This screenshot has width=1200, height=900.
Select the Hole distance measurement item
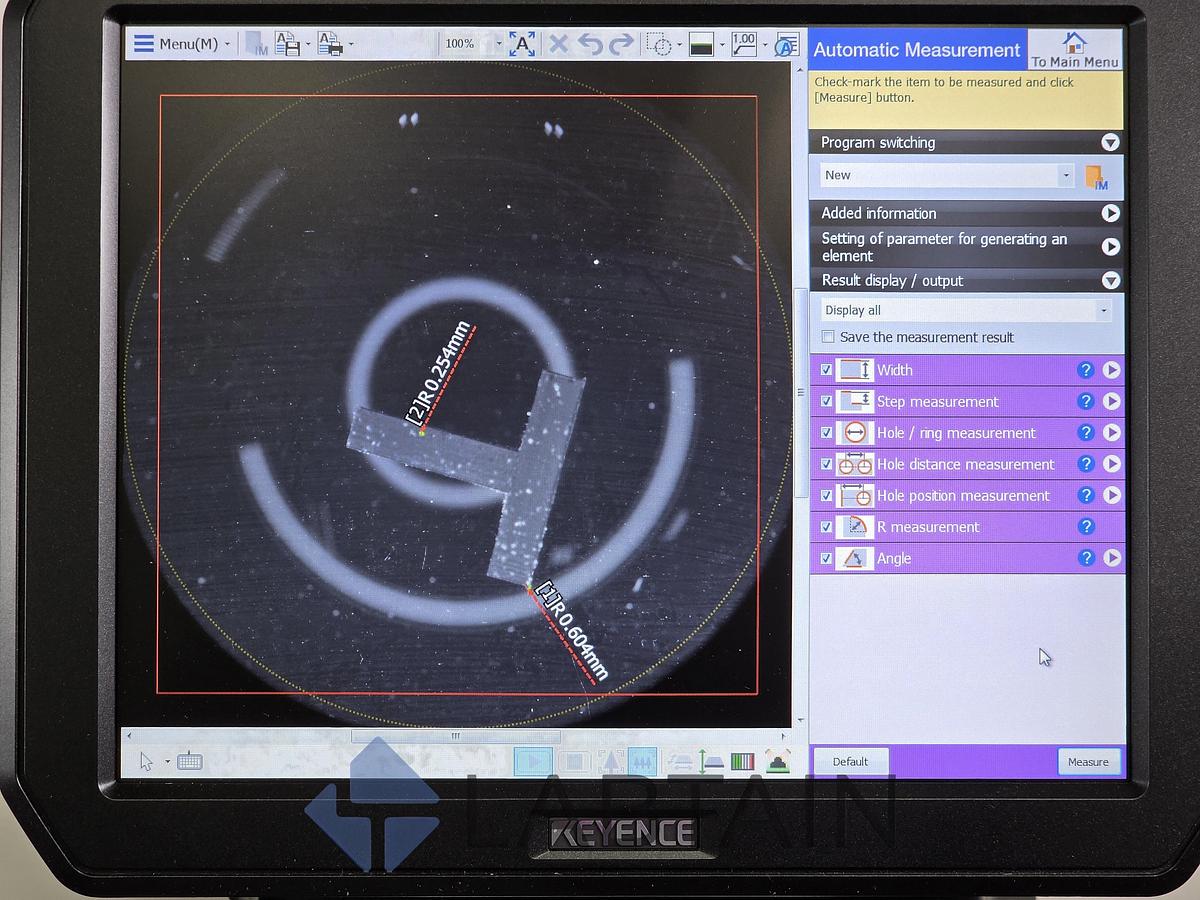967,464
